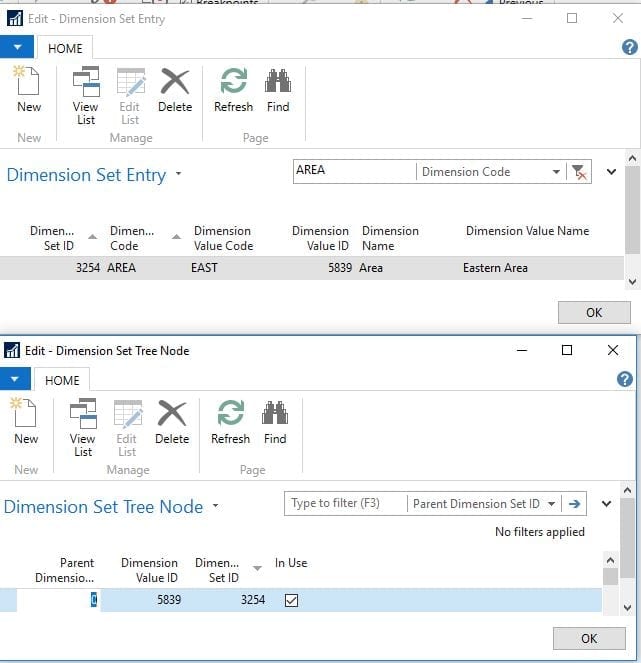641x663 pixels.
Task: Refresh the Dimension Set Tree Node page
Action: pos(230,422)
